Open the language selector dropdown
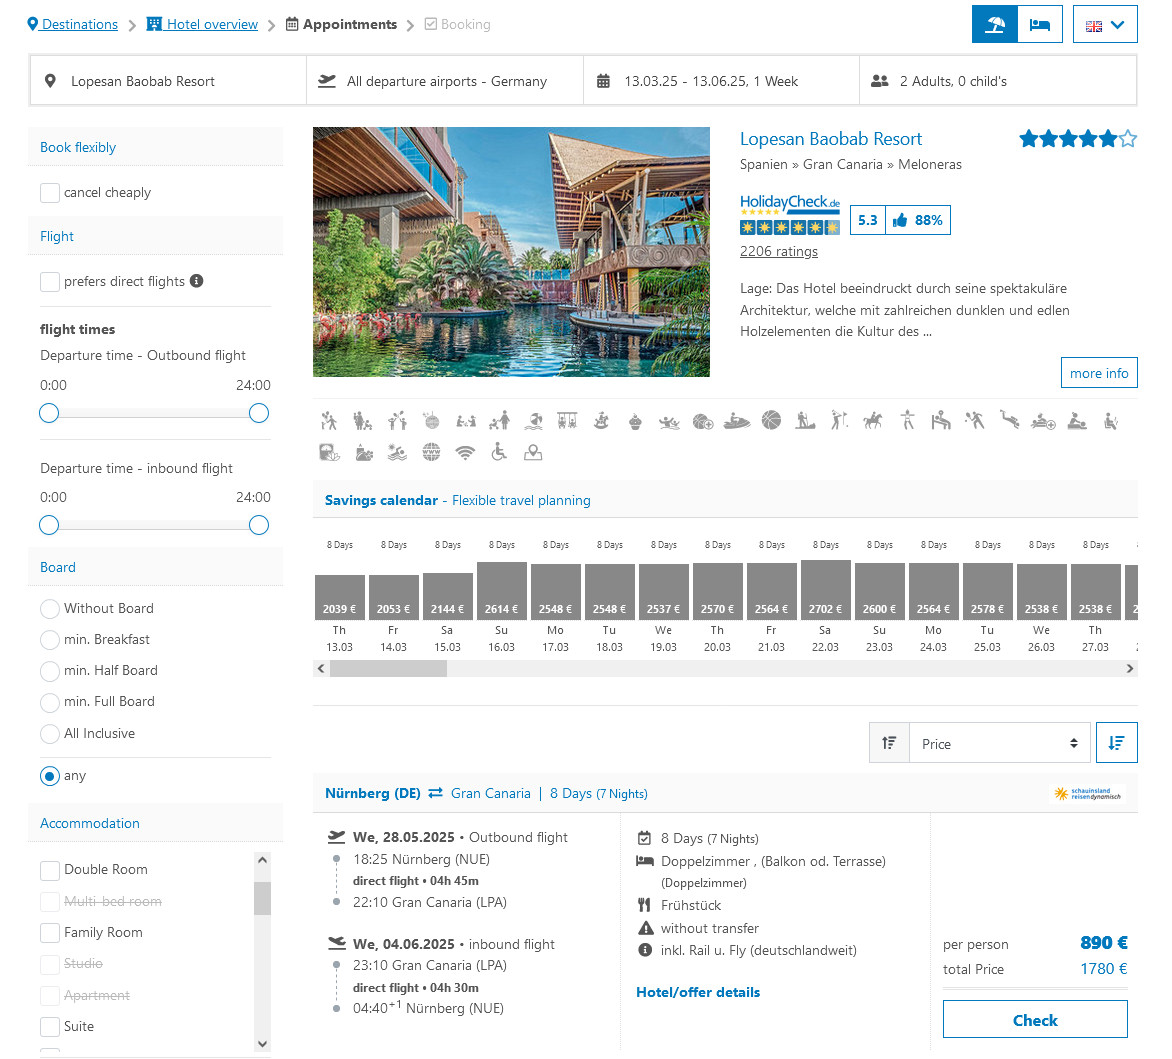This screenshot has width=1172, height=1059. click(1105, 25)
